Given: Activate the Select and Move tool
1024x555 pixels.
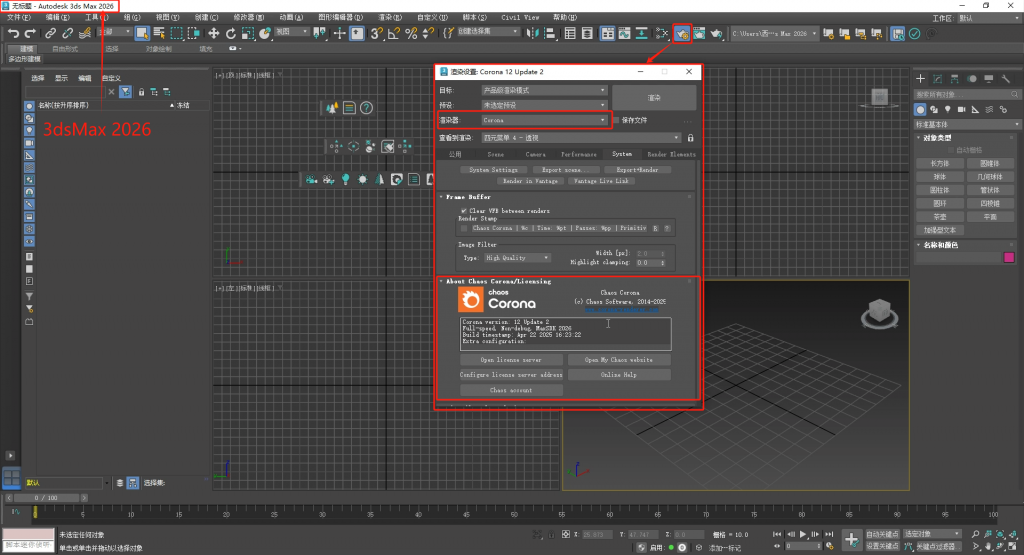Looking at the screenshot, I should coord(214,33).
